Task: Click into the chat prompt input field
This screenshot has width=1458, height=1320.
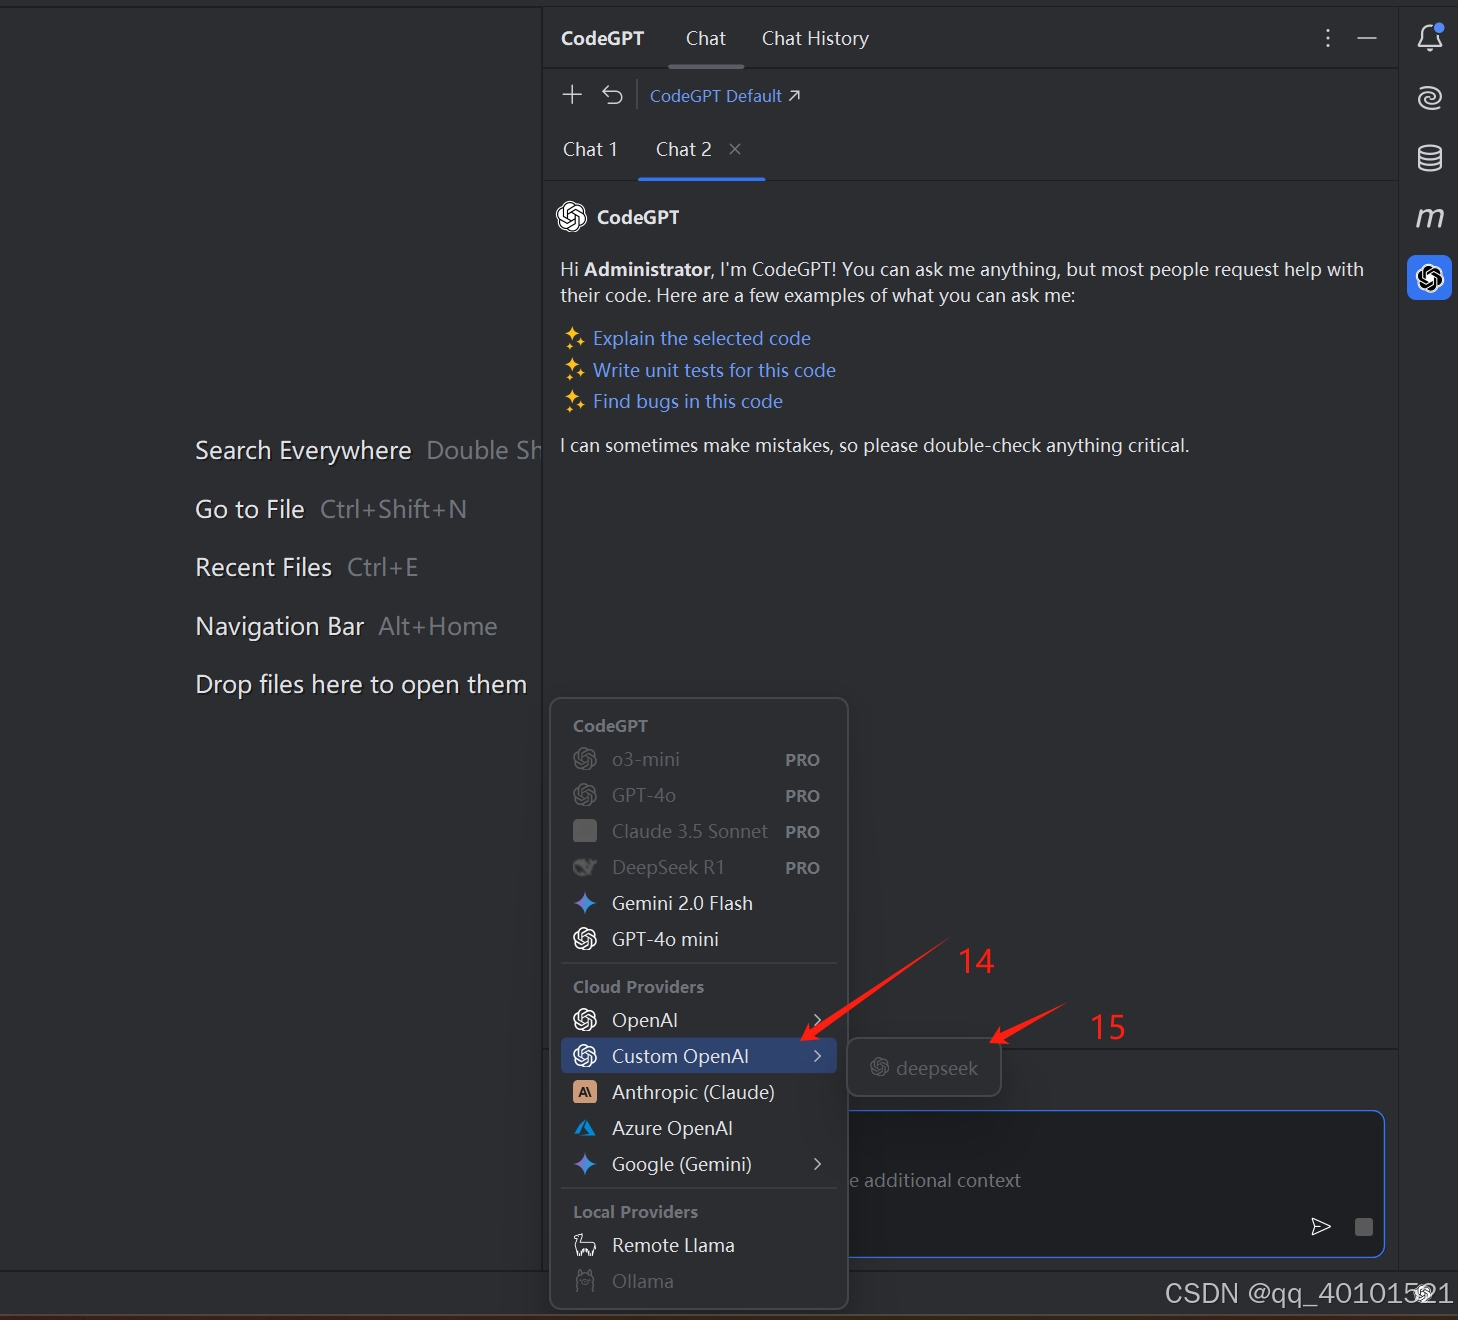Action: pos(1115,1182)
